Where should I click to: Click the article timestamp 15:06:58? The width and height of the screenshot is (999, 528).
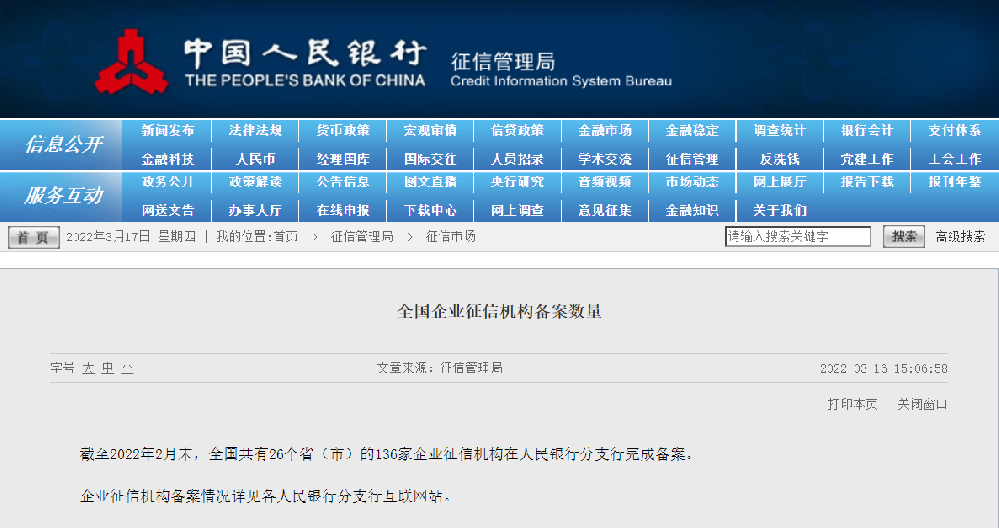(x=921, y=369)
